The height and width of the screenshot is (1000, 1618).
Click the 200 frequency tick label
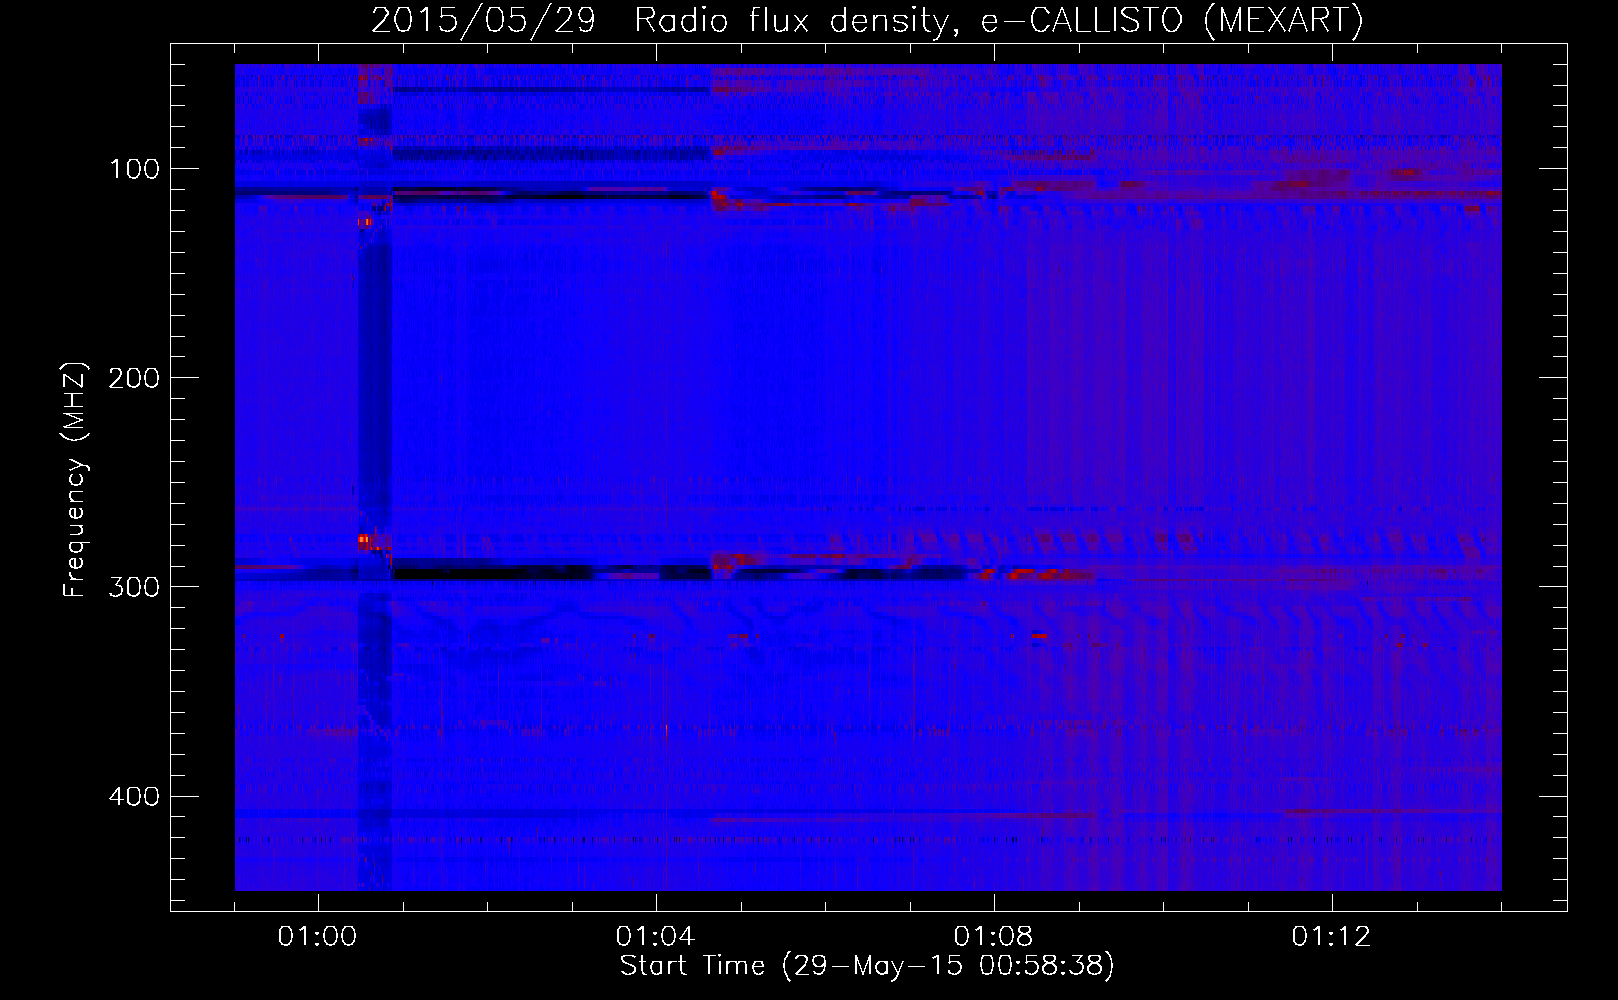pyautogui.click(x=135, y=378)
